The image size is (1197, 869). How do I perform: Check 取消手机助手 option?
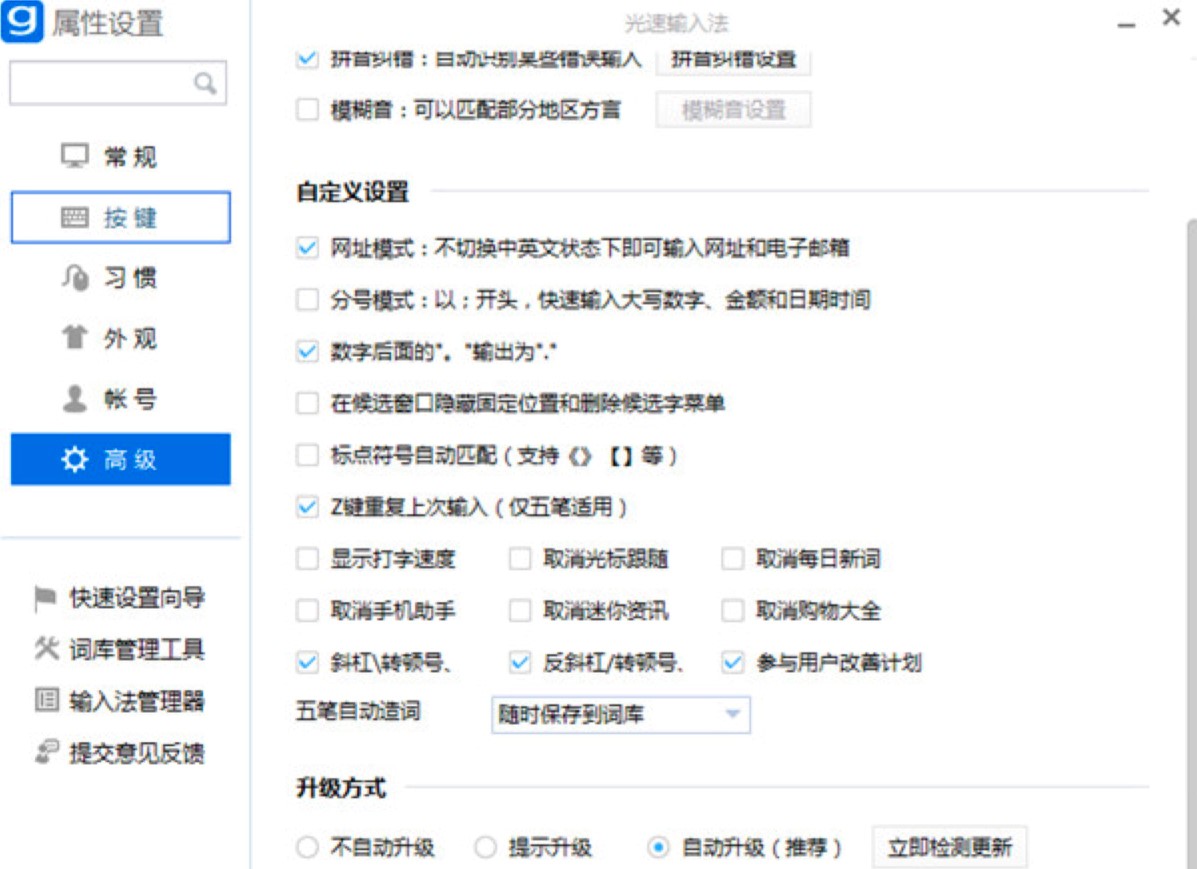(x=307, y=611)
